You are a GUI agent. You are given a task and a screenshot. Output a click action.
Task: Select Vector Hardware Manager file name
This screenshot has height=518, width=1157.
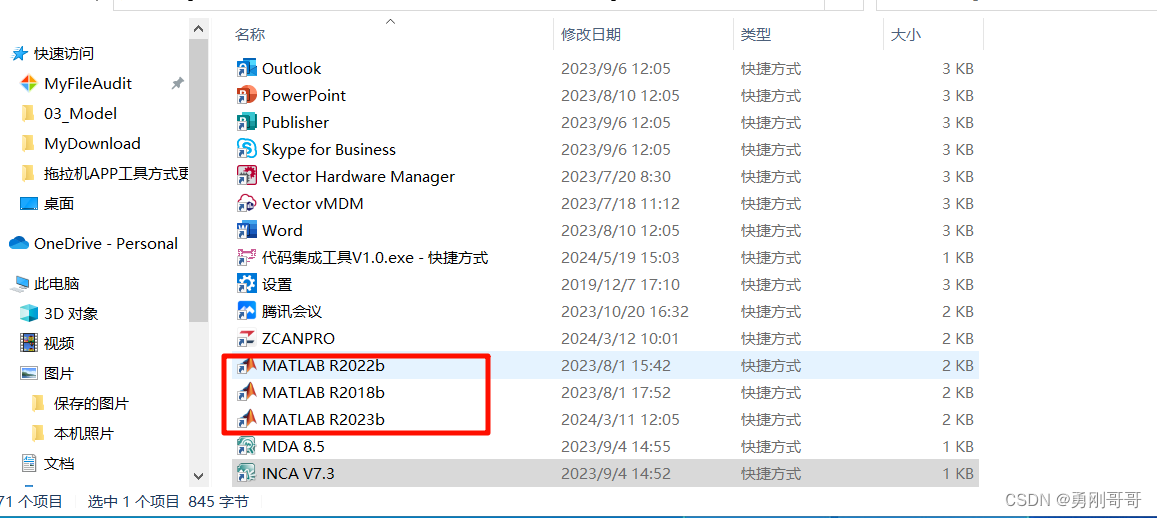click(x=359, y=176)
